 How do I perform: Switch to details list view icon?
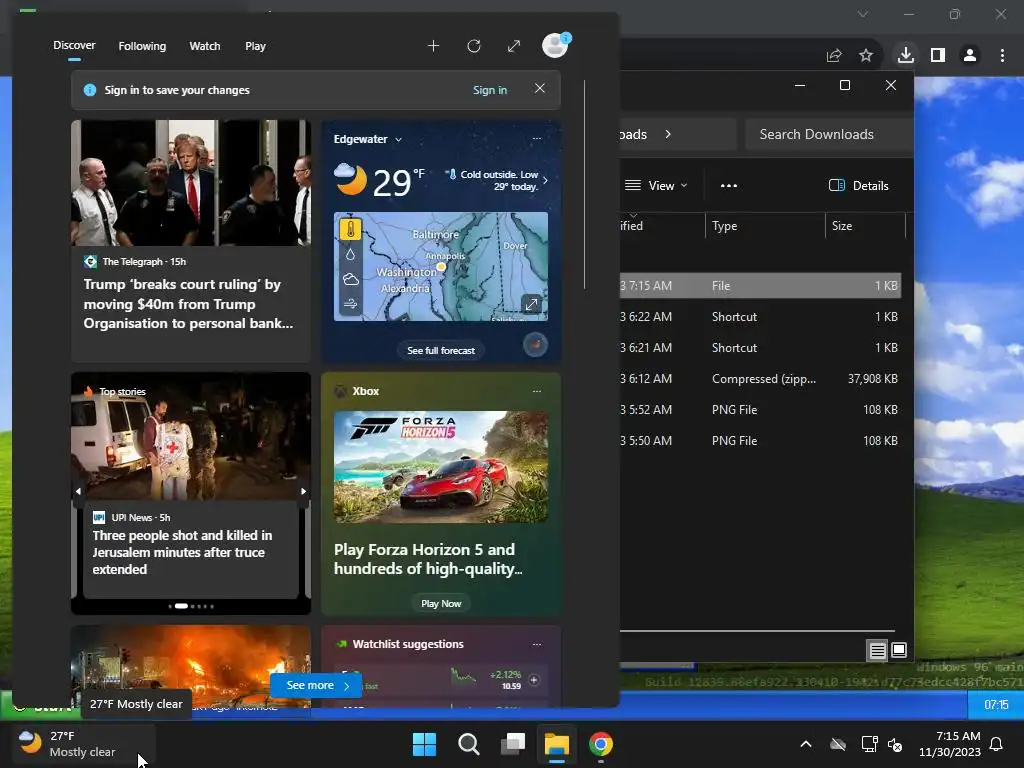877,650
